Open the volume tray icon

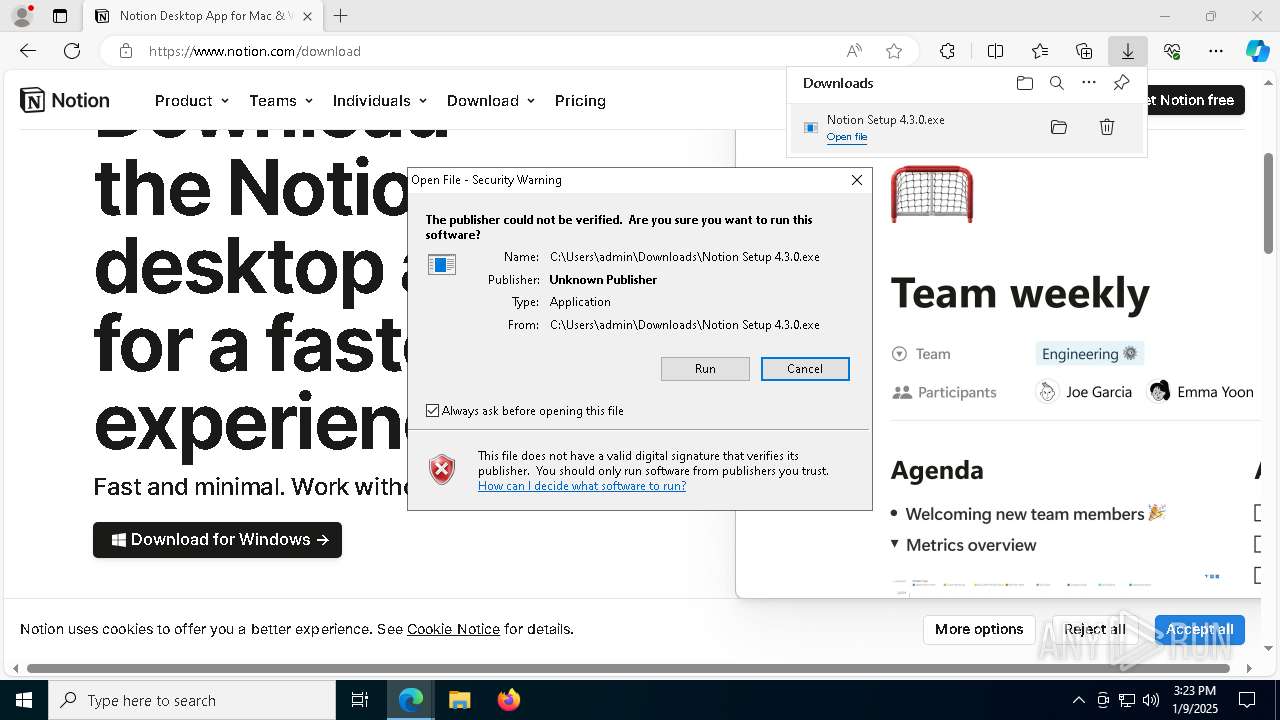(1151, 700)
